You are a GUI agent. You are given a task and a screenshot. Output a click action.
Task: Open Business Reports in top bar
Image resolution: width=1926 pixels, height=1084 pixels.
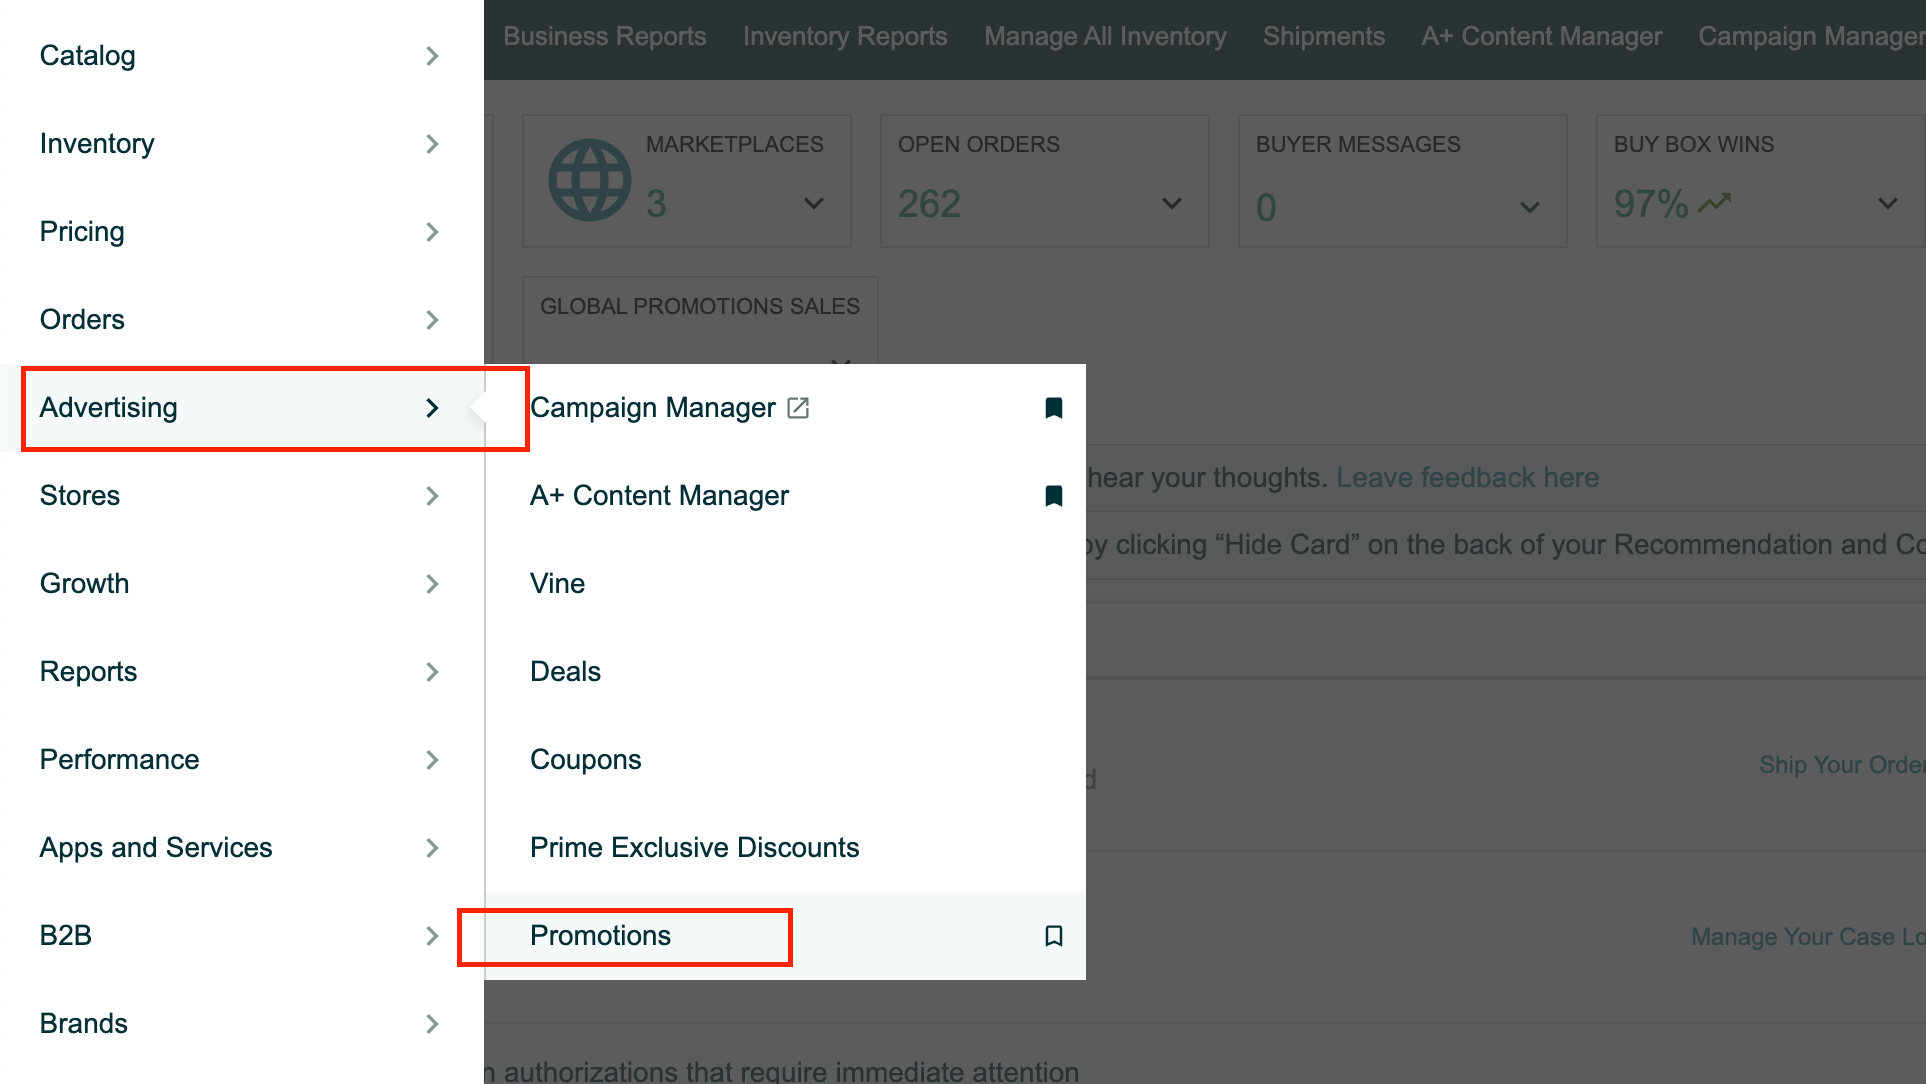pos(604,37)
